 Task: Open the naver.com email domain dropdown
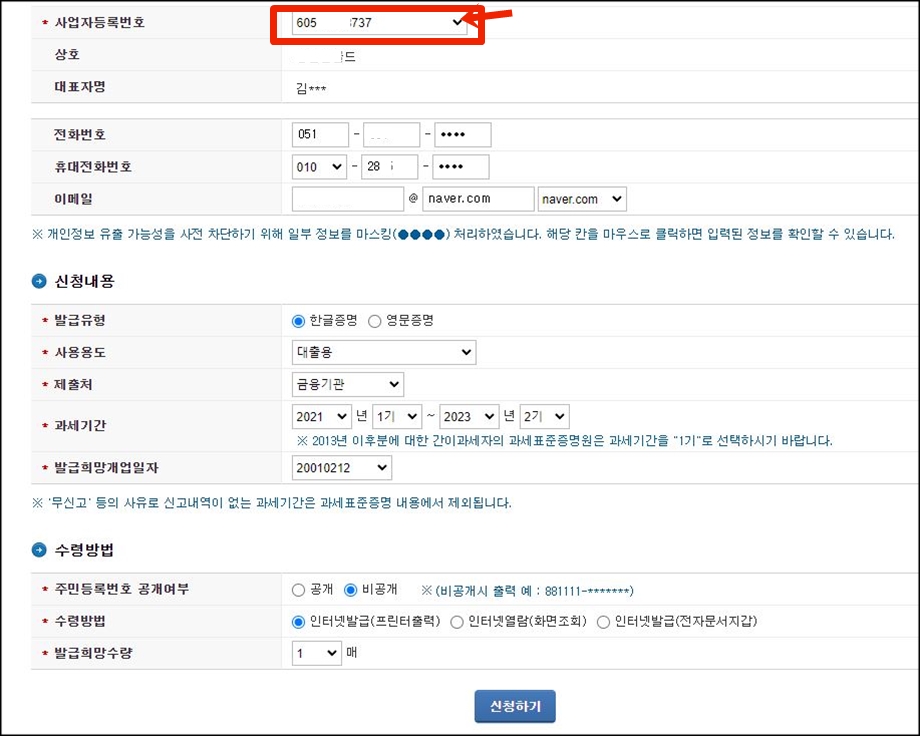point(582,199)
